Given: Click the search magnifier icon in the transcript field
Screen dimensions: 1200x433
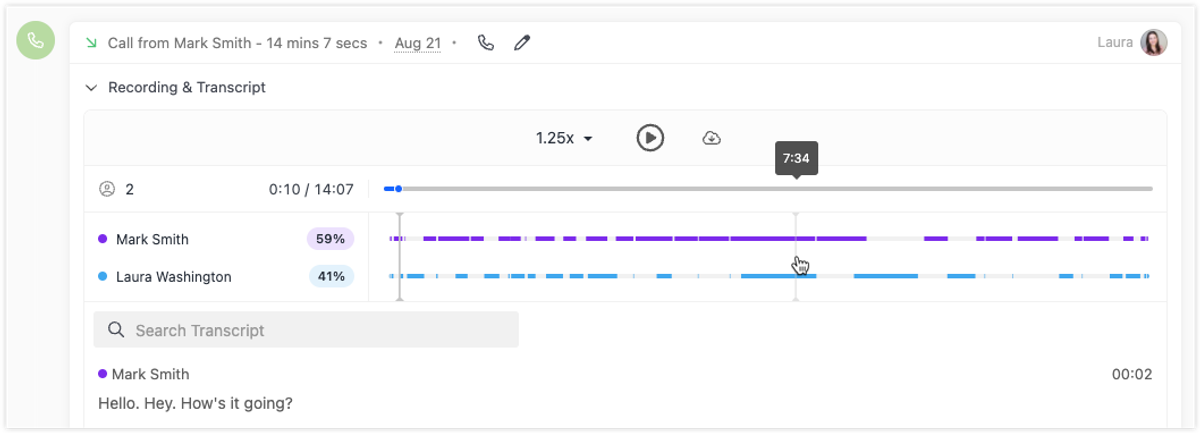Looking at the screenshot, I should click(x=116, y=330).
